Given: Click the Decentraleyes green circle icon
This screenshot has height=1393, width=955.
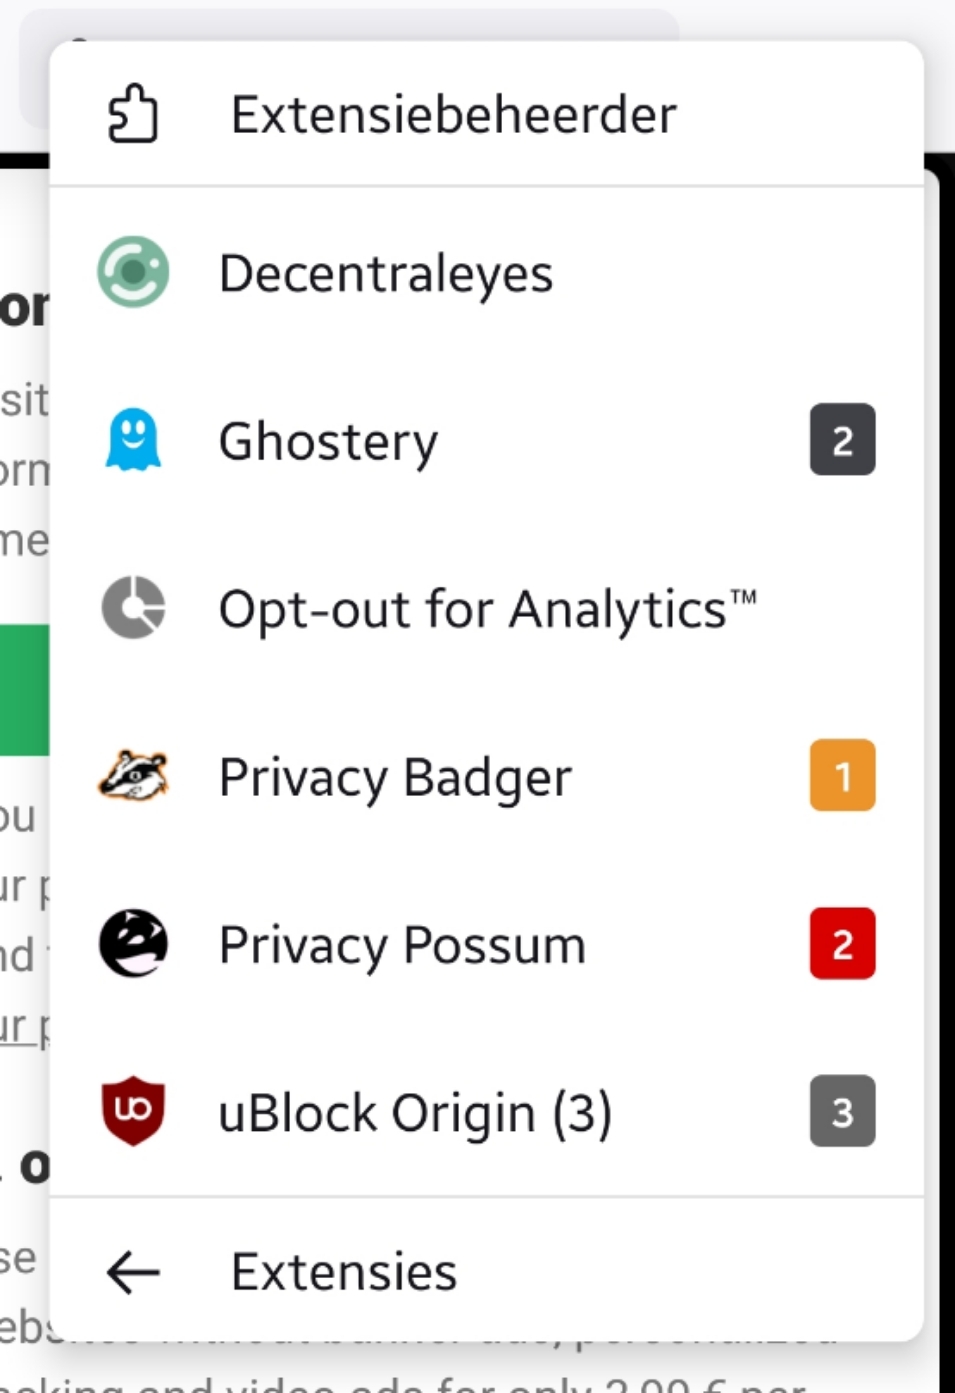Looking at the screenshot, I should (x=133, y=272).
